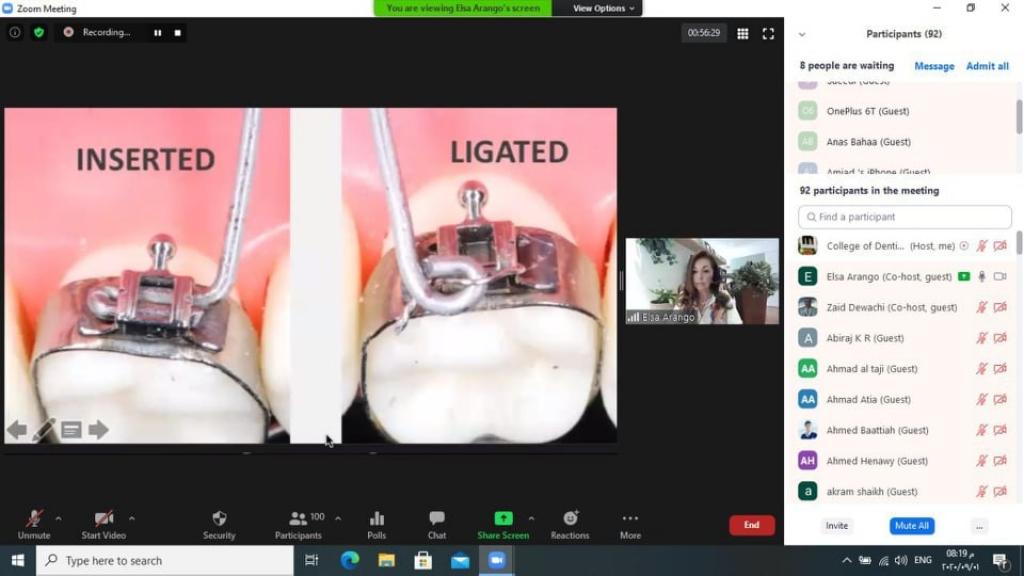Open the Polls icon

(377, 519)
